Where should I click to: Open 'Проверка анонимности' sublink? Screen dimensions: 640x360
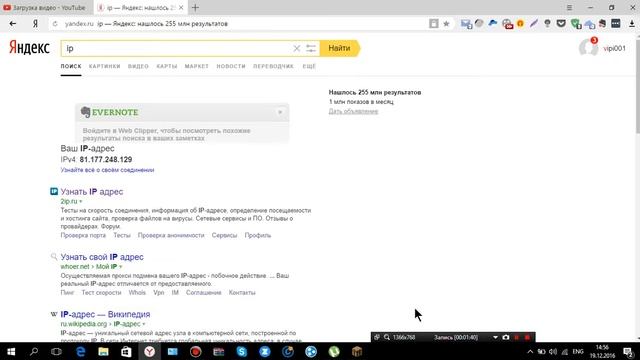click(171, 236)
